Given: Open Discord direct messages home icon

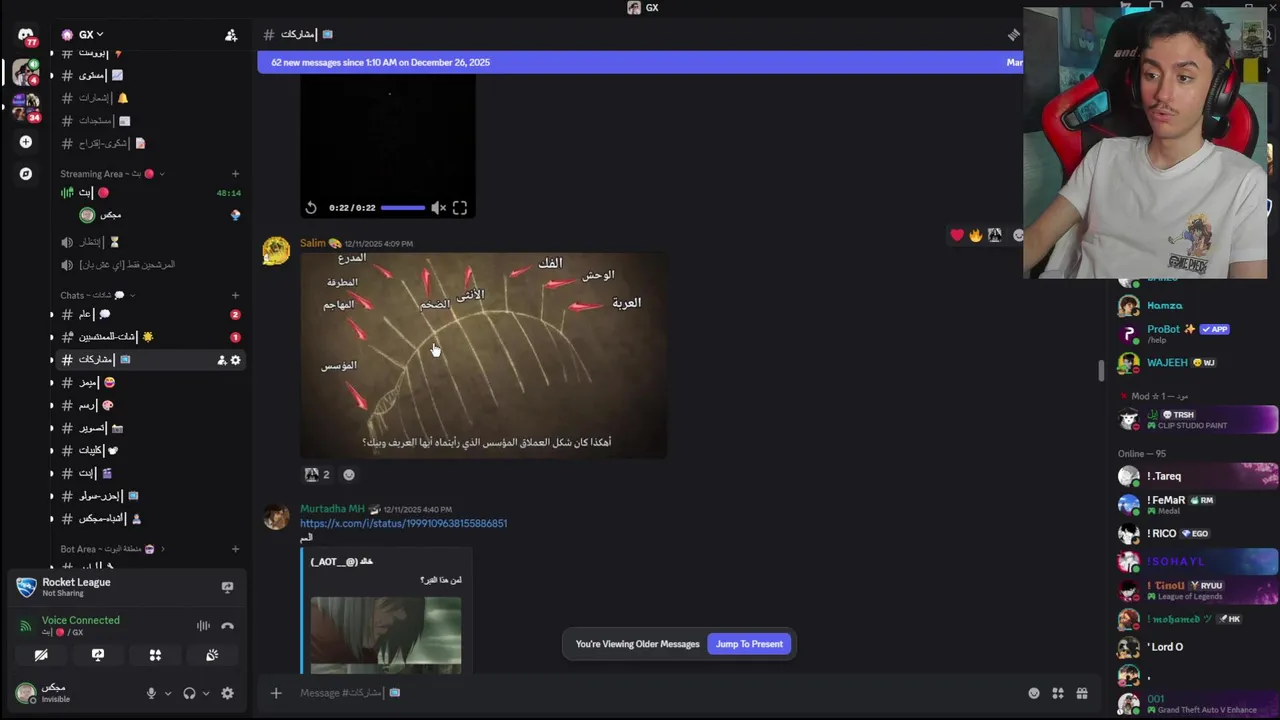Looking at the screenshot, I should click(x=26, y=35).
